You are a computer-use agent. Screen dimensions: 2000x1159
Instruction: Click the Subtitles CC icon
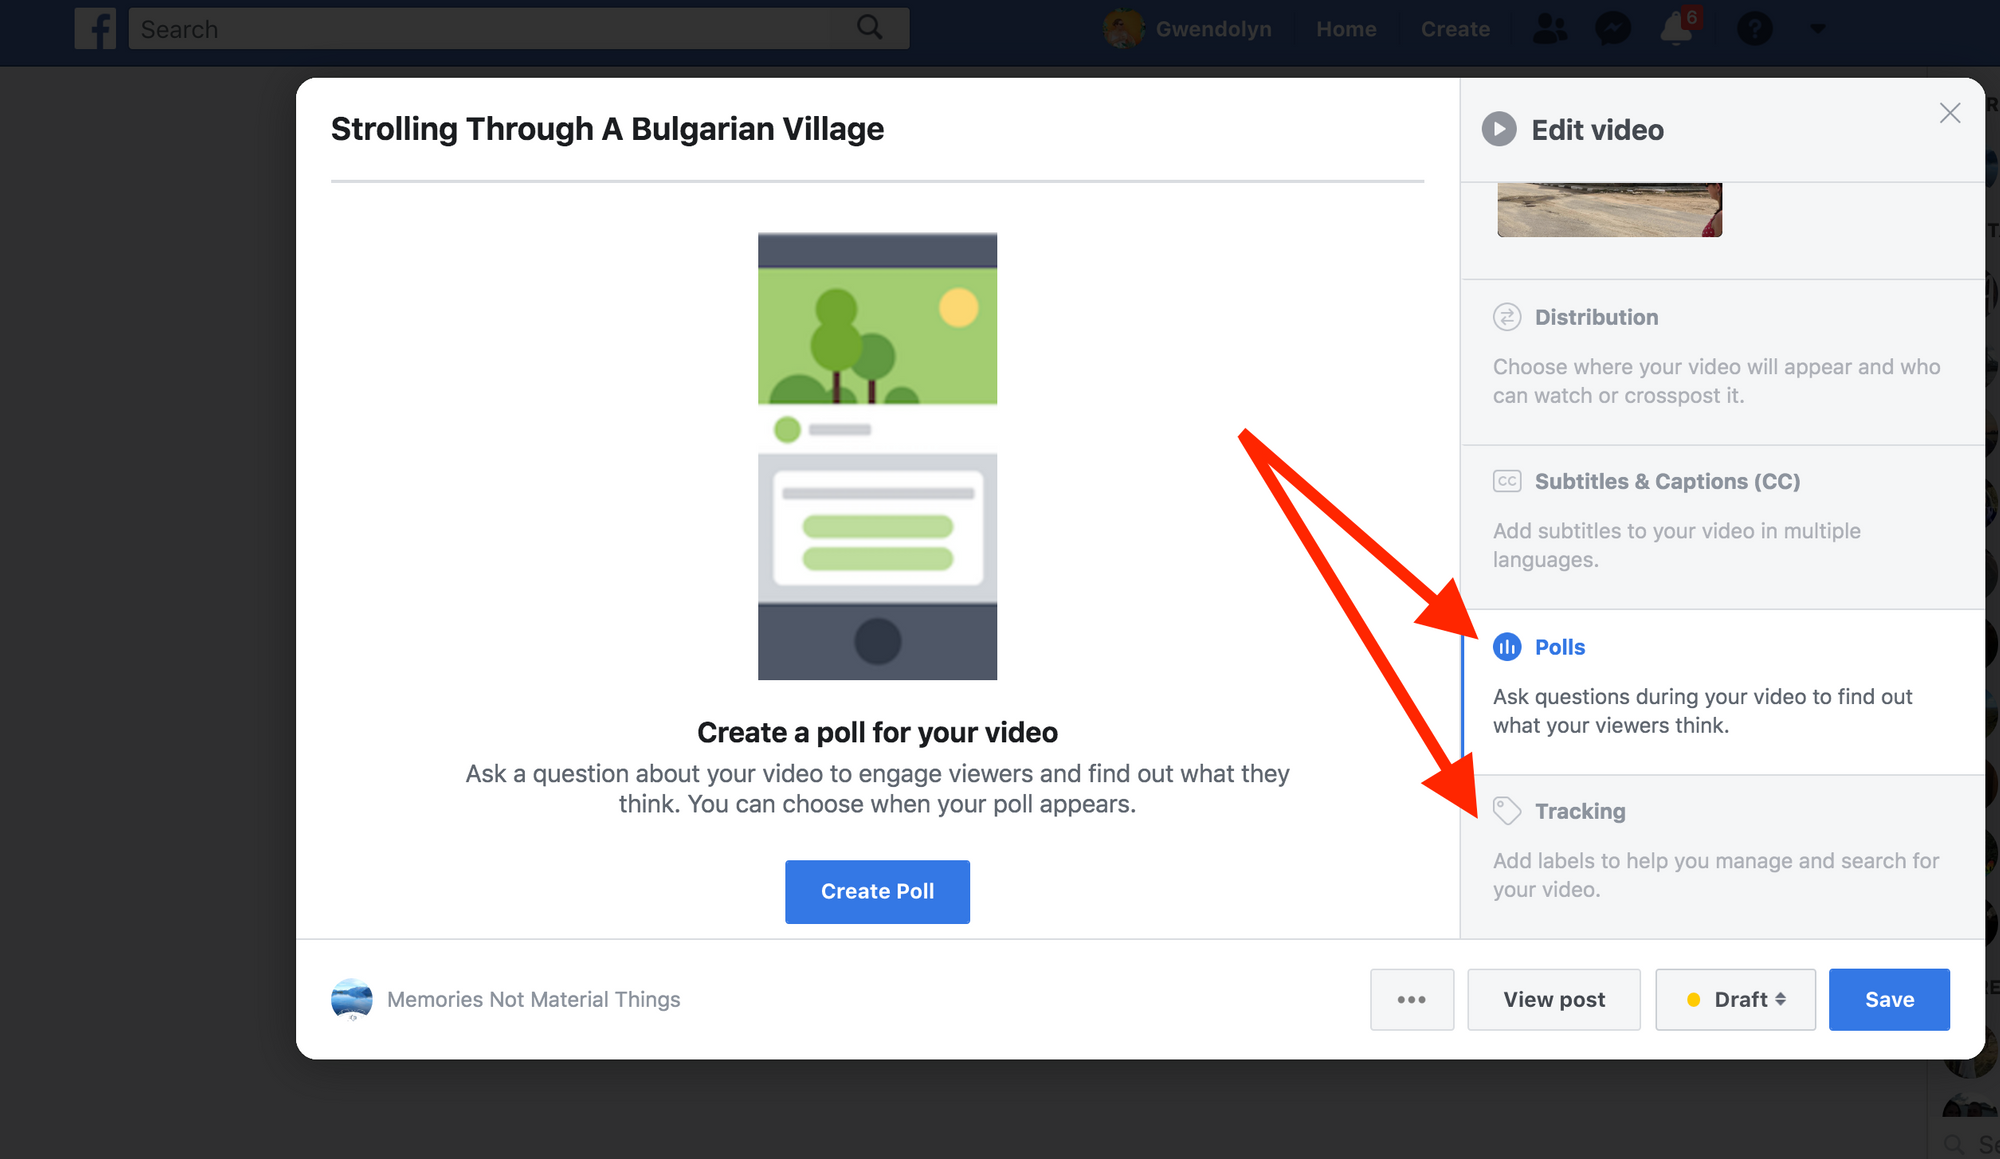click(x=1507, y=481)
